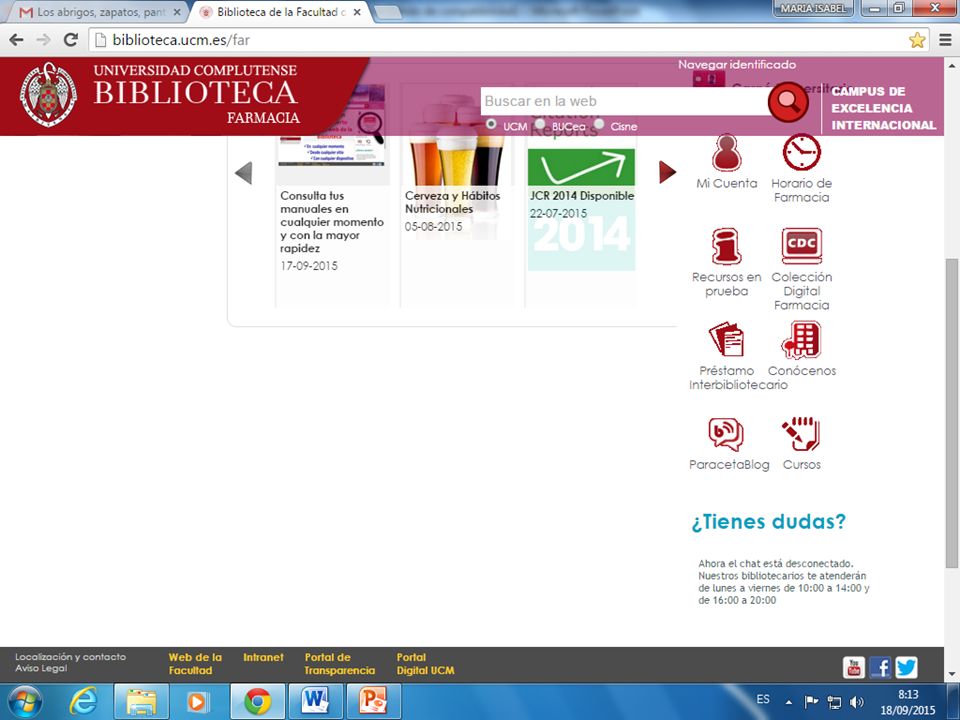Open the Mi Cuenta icon
This screenshot has height=720, width=960.
[726, 153]
